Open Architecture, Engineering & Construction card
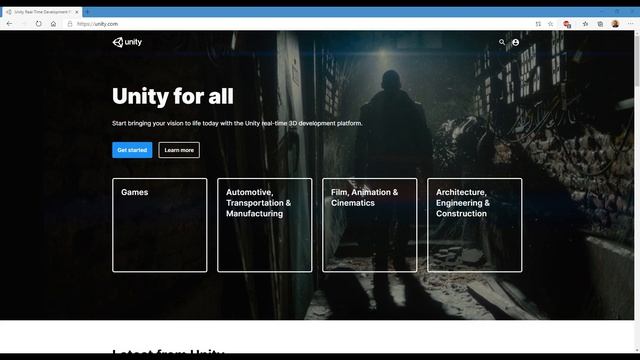The image size is (640, 360). 474,225
